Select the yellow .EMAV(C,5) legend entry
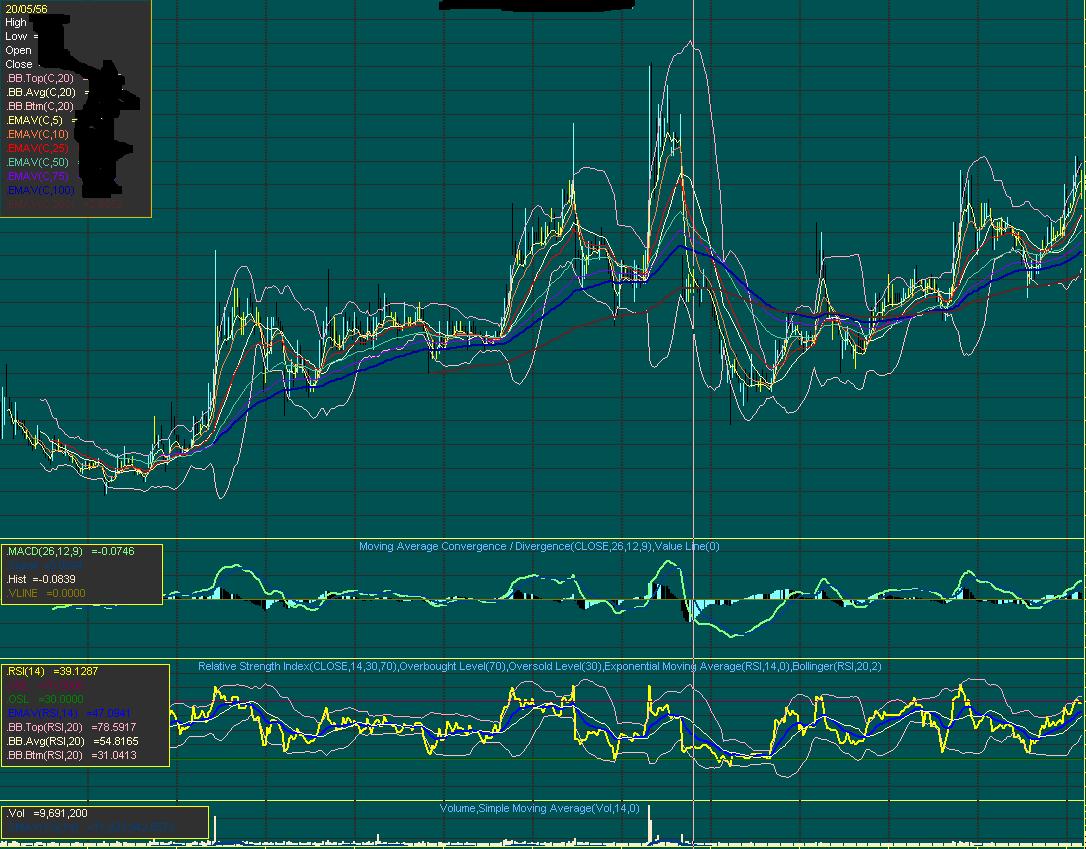 pos(35,120)
